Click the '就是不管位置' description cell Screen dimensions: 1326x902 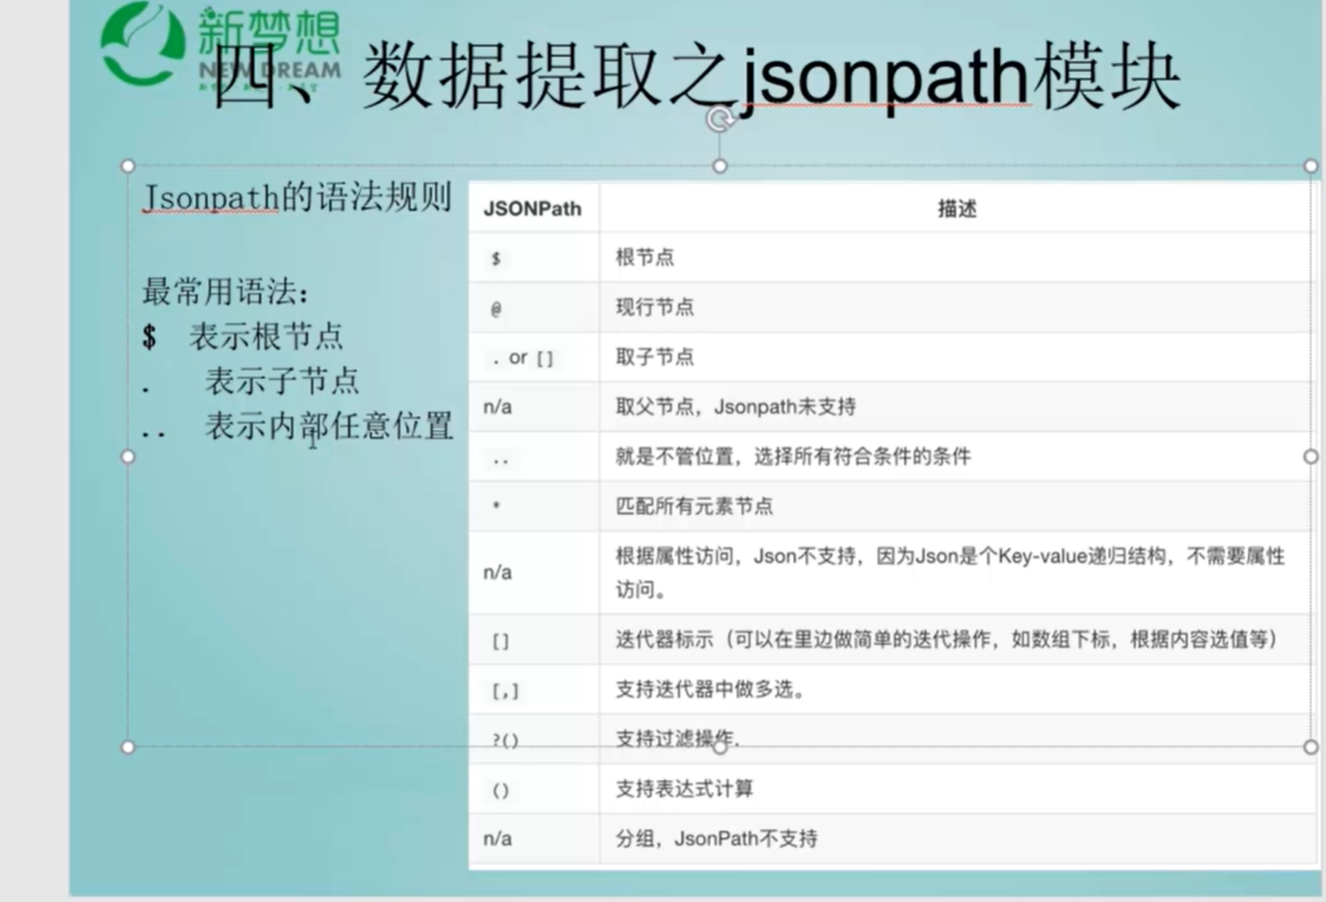(x=957, y=457)
